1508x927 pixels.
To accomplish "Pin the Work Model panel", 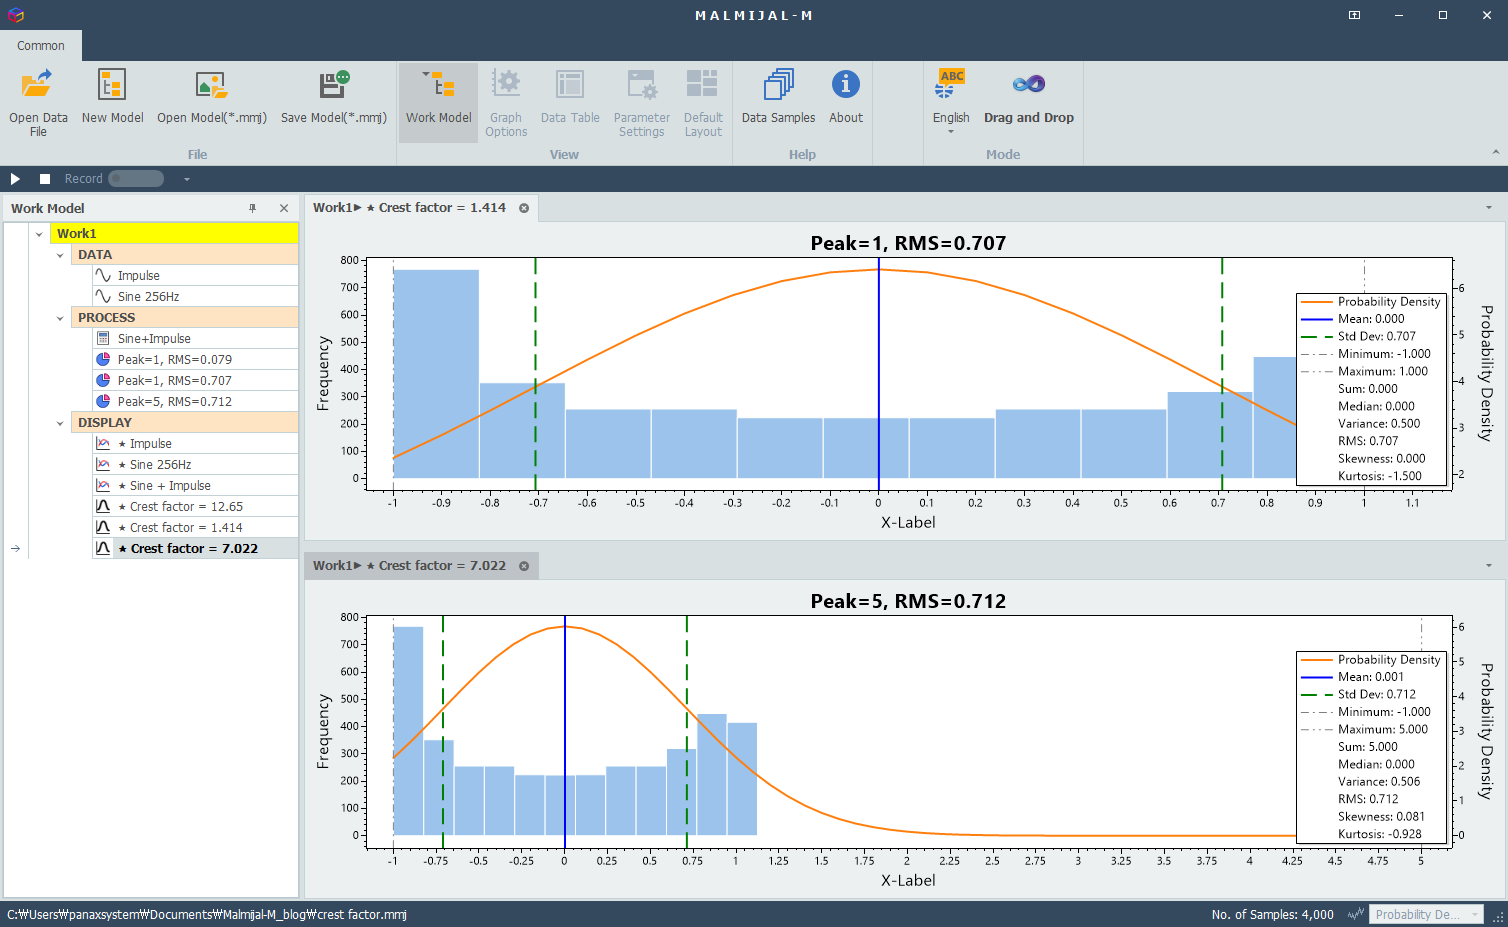I will click(x=253, y=208).
